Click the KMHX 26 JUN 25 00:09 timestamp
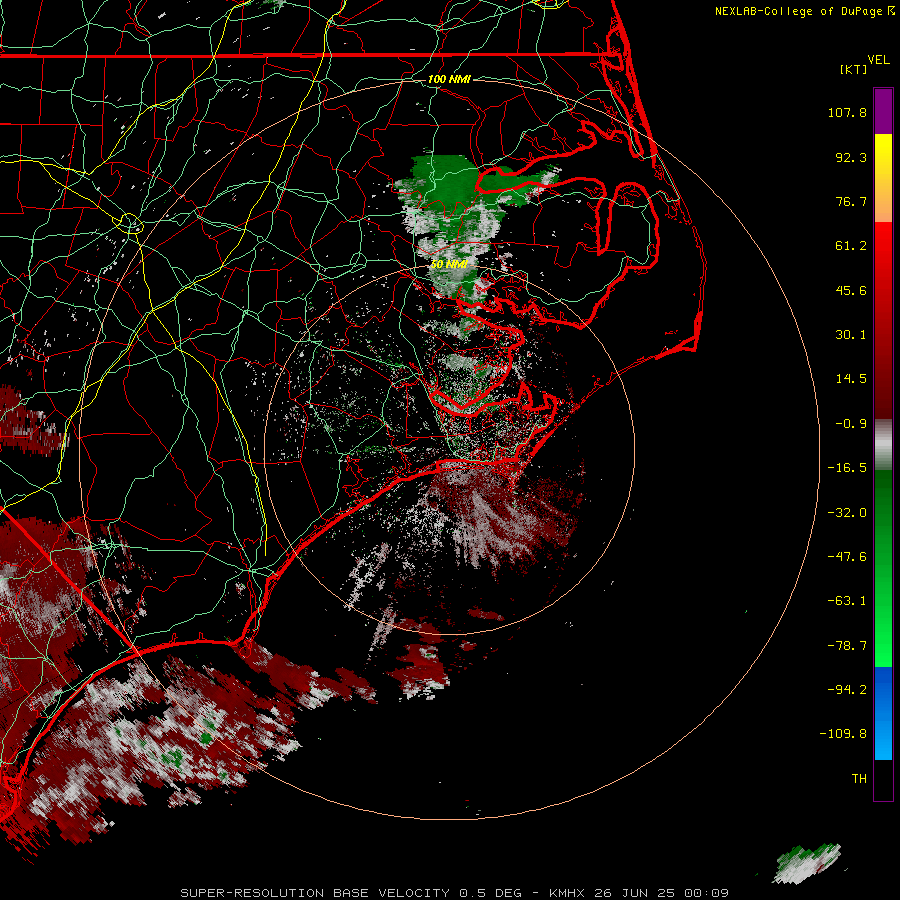Viewport: 900px width, 900px height. (639, 893)
